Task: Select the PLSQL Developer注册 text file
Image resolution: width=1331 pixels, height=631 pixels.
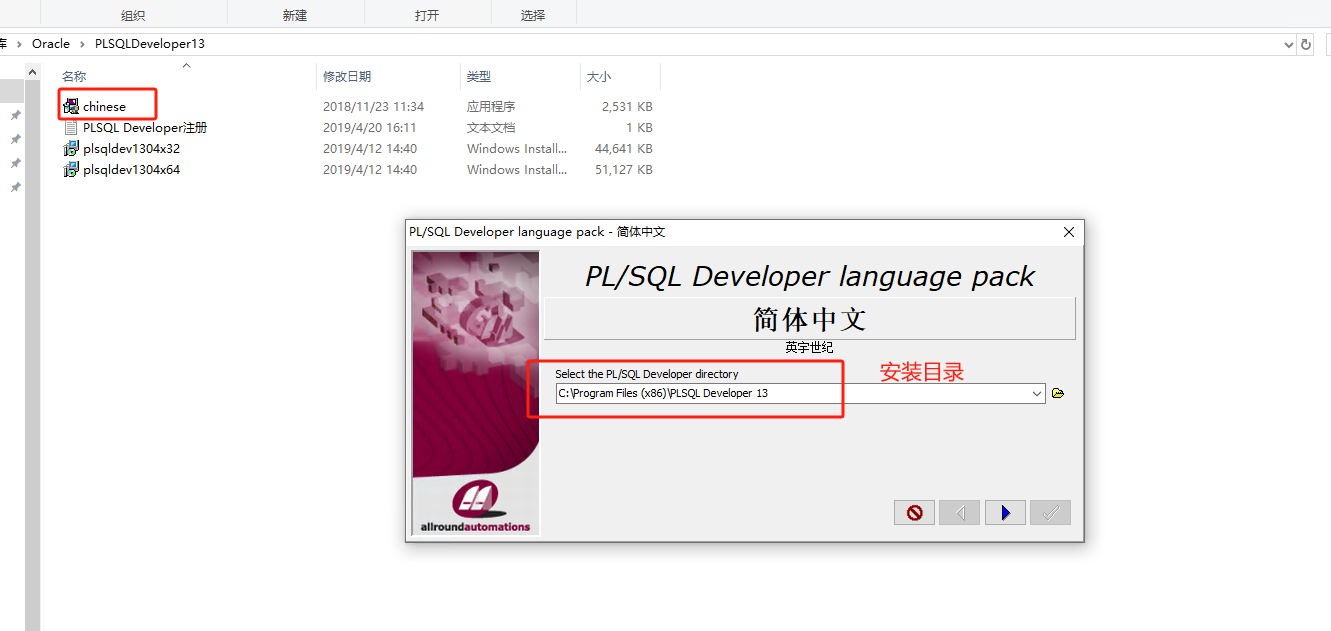Action: pyautogui.click(x=143, y=127)
